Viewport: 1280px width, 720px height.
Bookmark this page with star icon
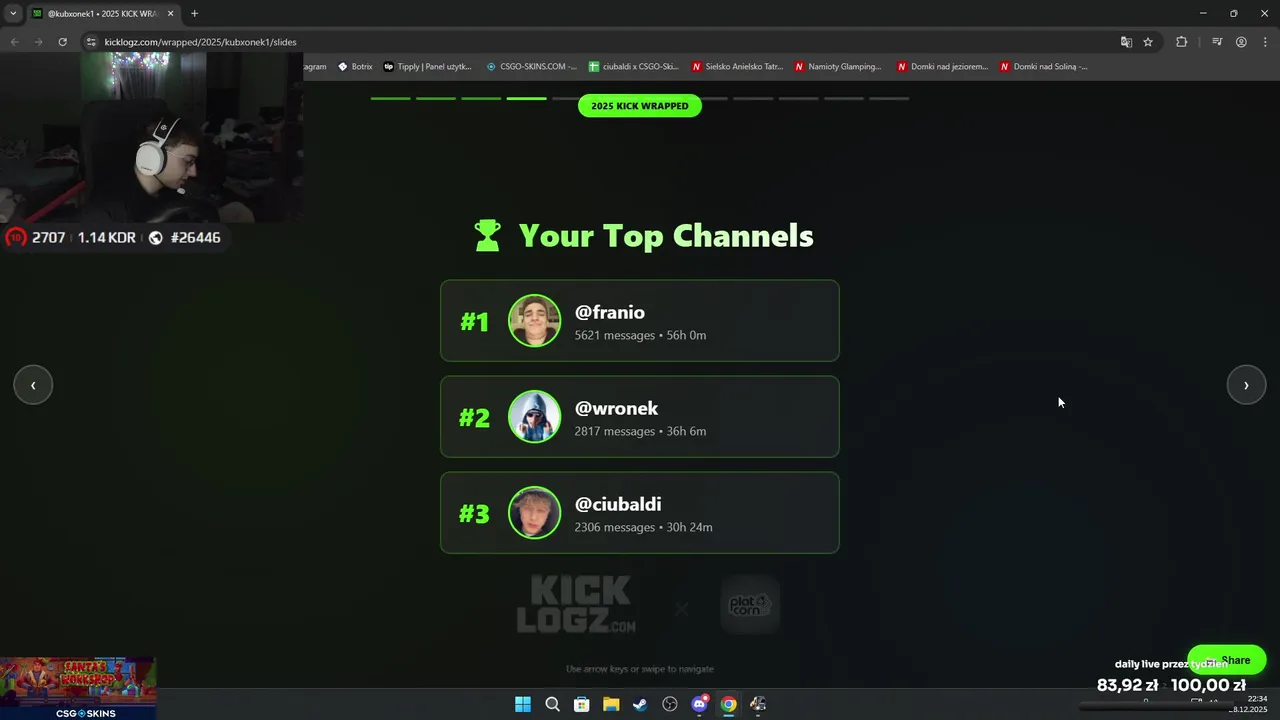(x=1148, y=42)
